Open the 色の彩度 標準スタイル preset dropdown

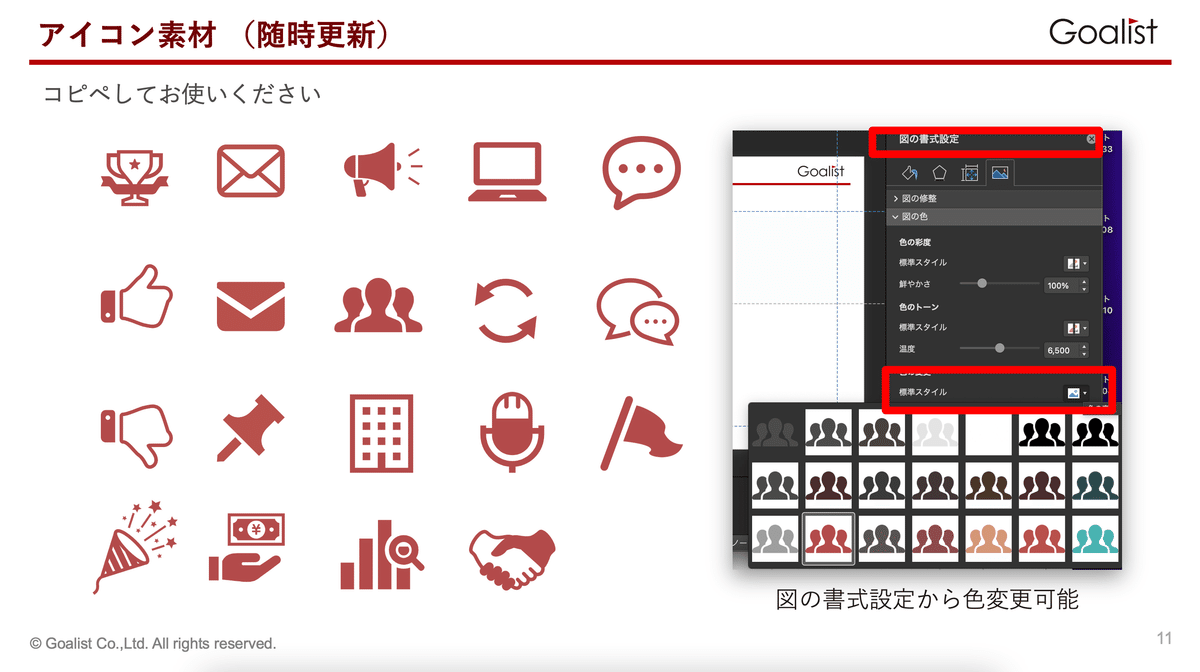[x=1077, y=263]
